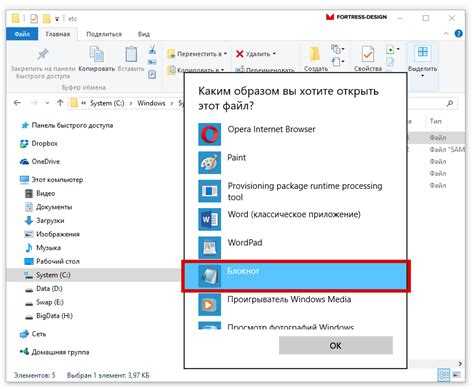Image resolution: width=474 pixels, height=389 pixels.
Task: Click the Provisioning package runtime tool icon
Action: (209, 191)
